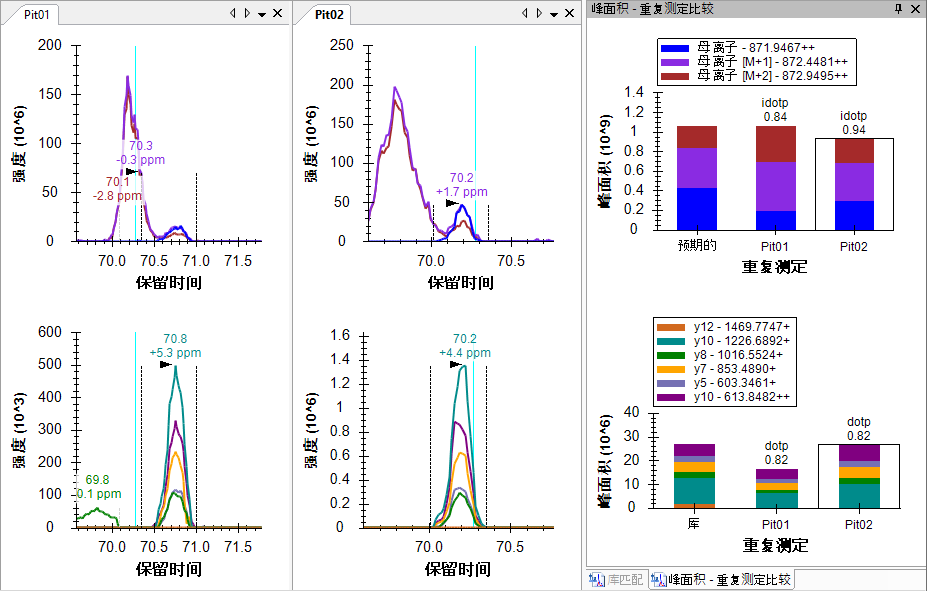
Task: Click the peak apex arrow at 70.8 in Pit01
Action: pos(166,364)
